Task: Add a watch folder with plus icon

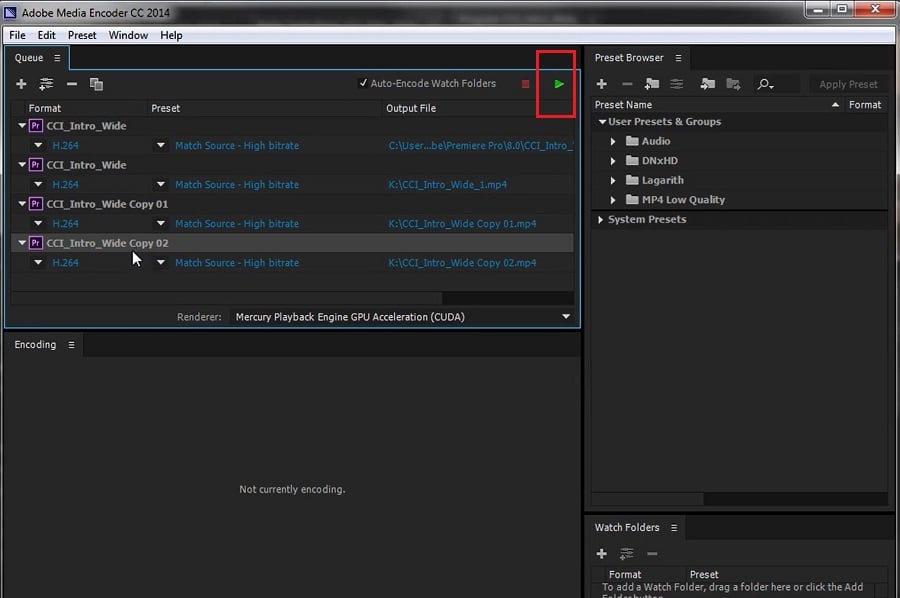Action: [602, 554]
